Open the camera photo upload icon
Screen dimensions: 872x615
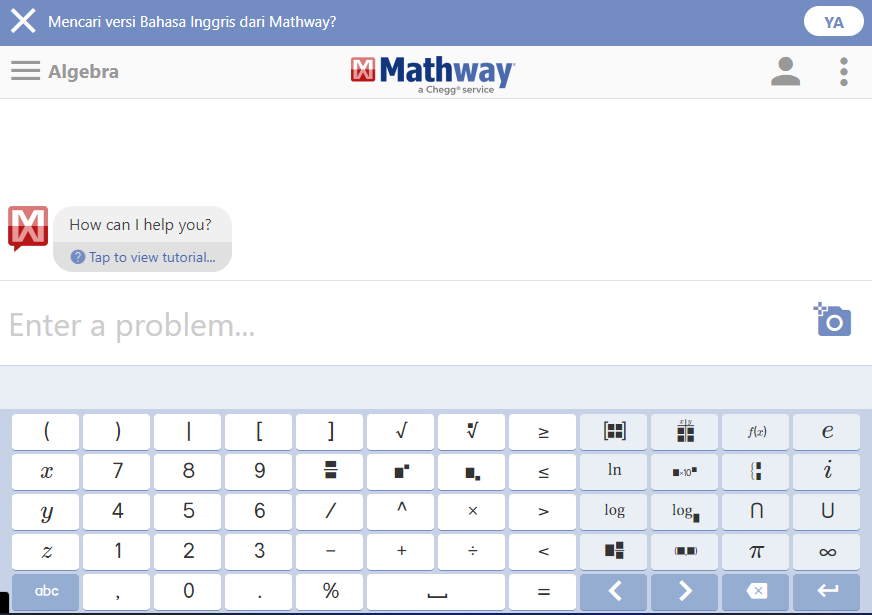coord(833,320)
